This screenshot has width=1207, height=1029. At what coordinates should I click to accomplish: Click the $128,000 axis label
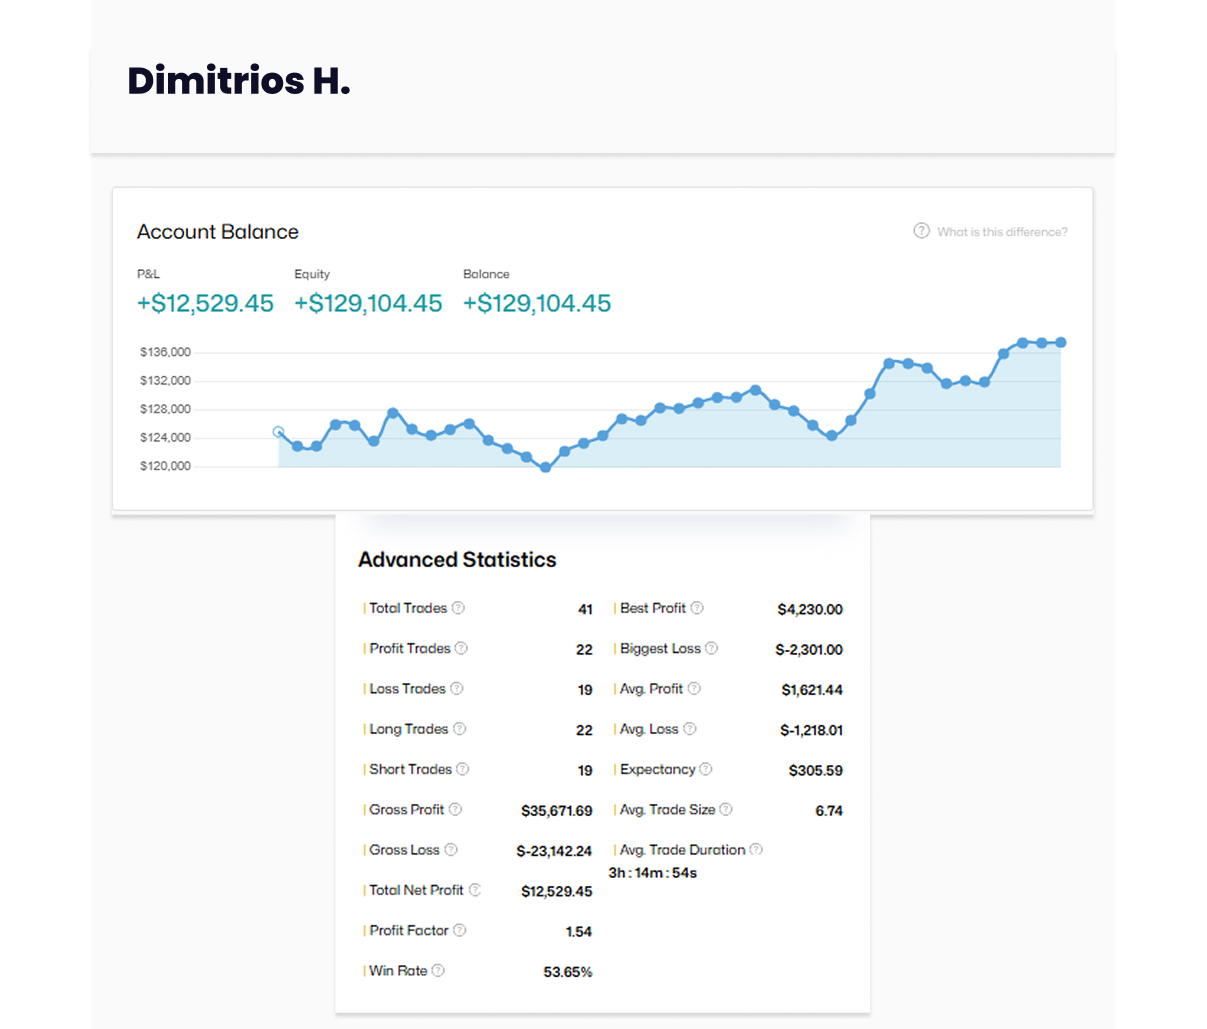165,409
